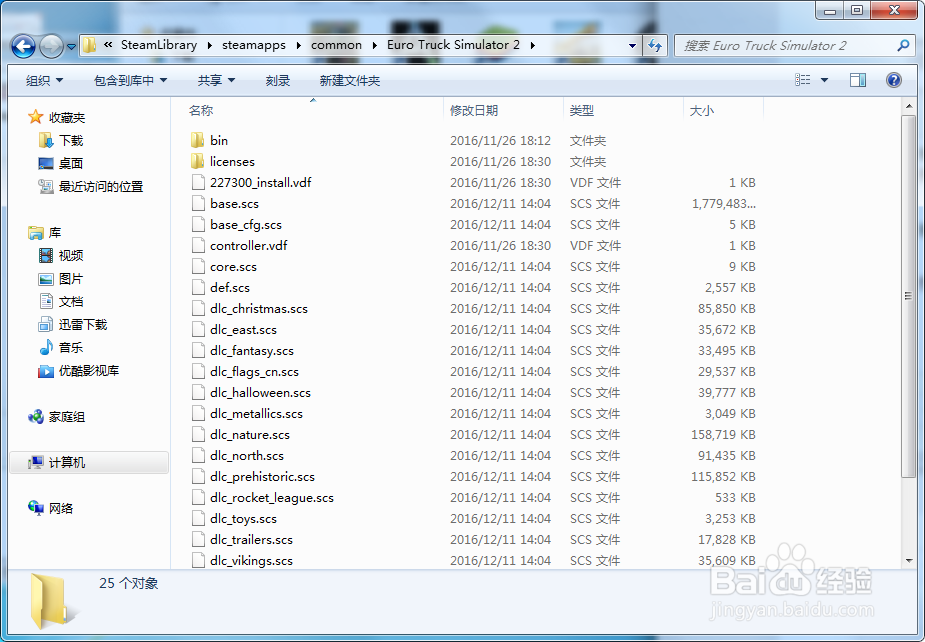This screenshot has width=925, height=642.
Task: Select the core.scs file icon
Action: click(x=198, y=267)
